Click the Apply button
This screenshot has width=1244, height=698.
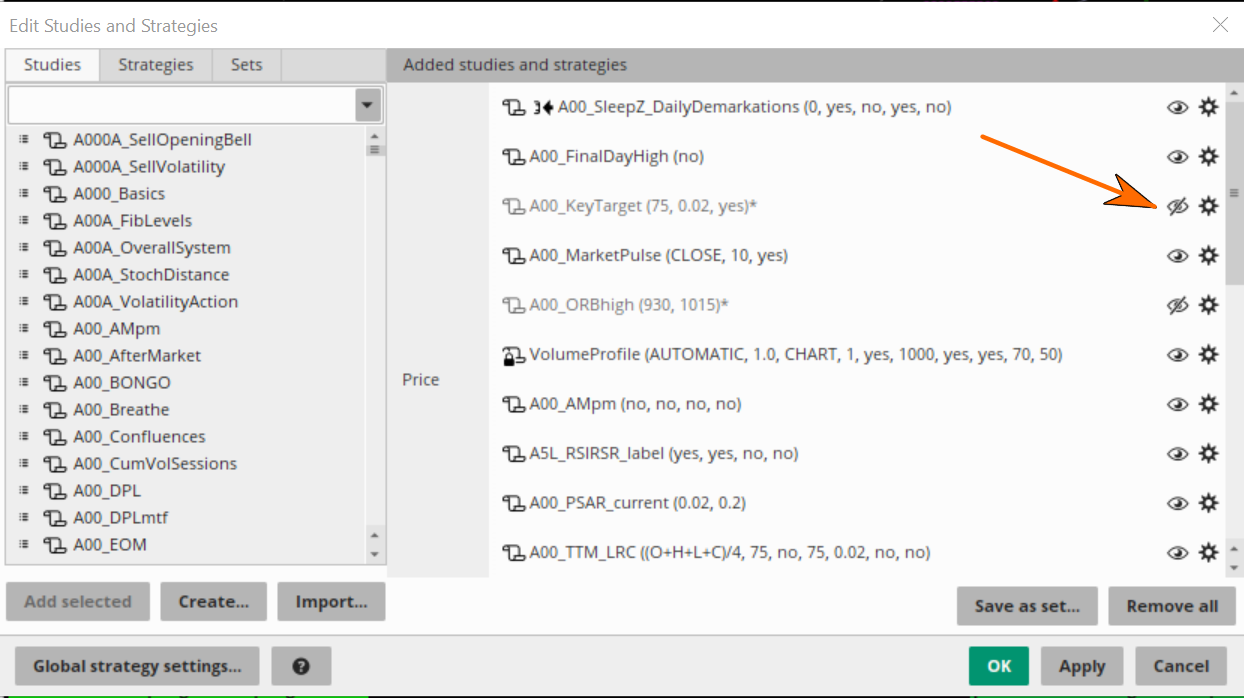(x=1082, y=666)
